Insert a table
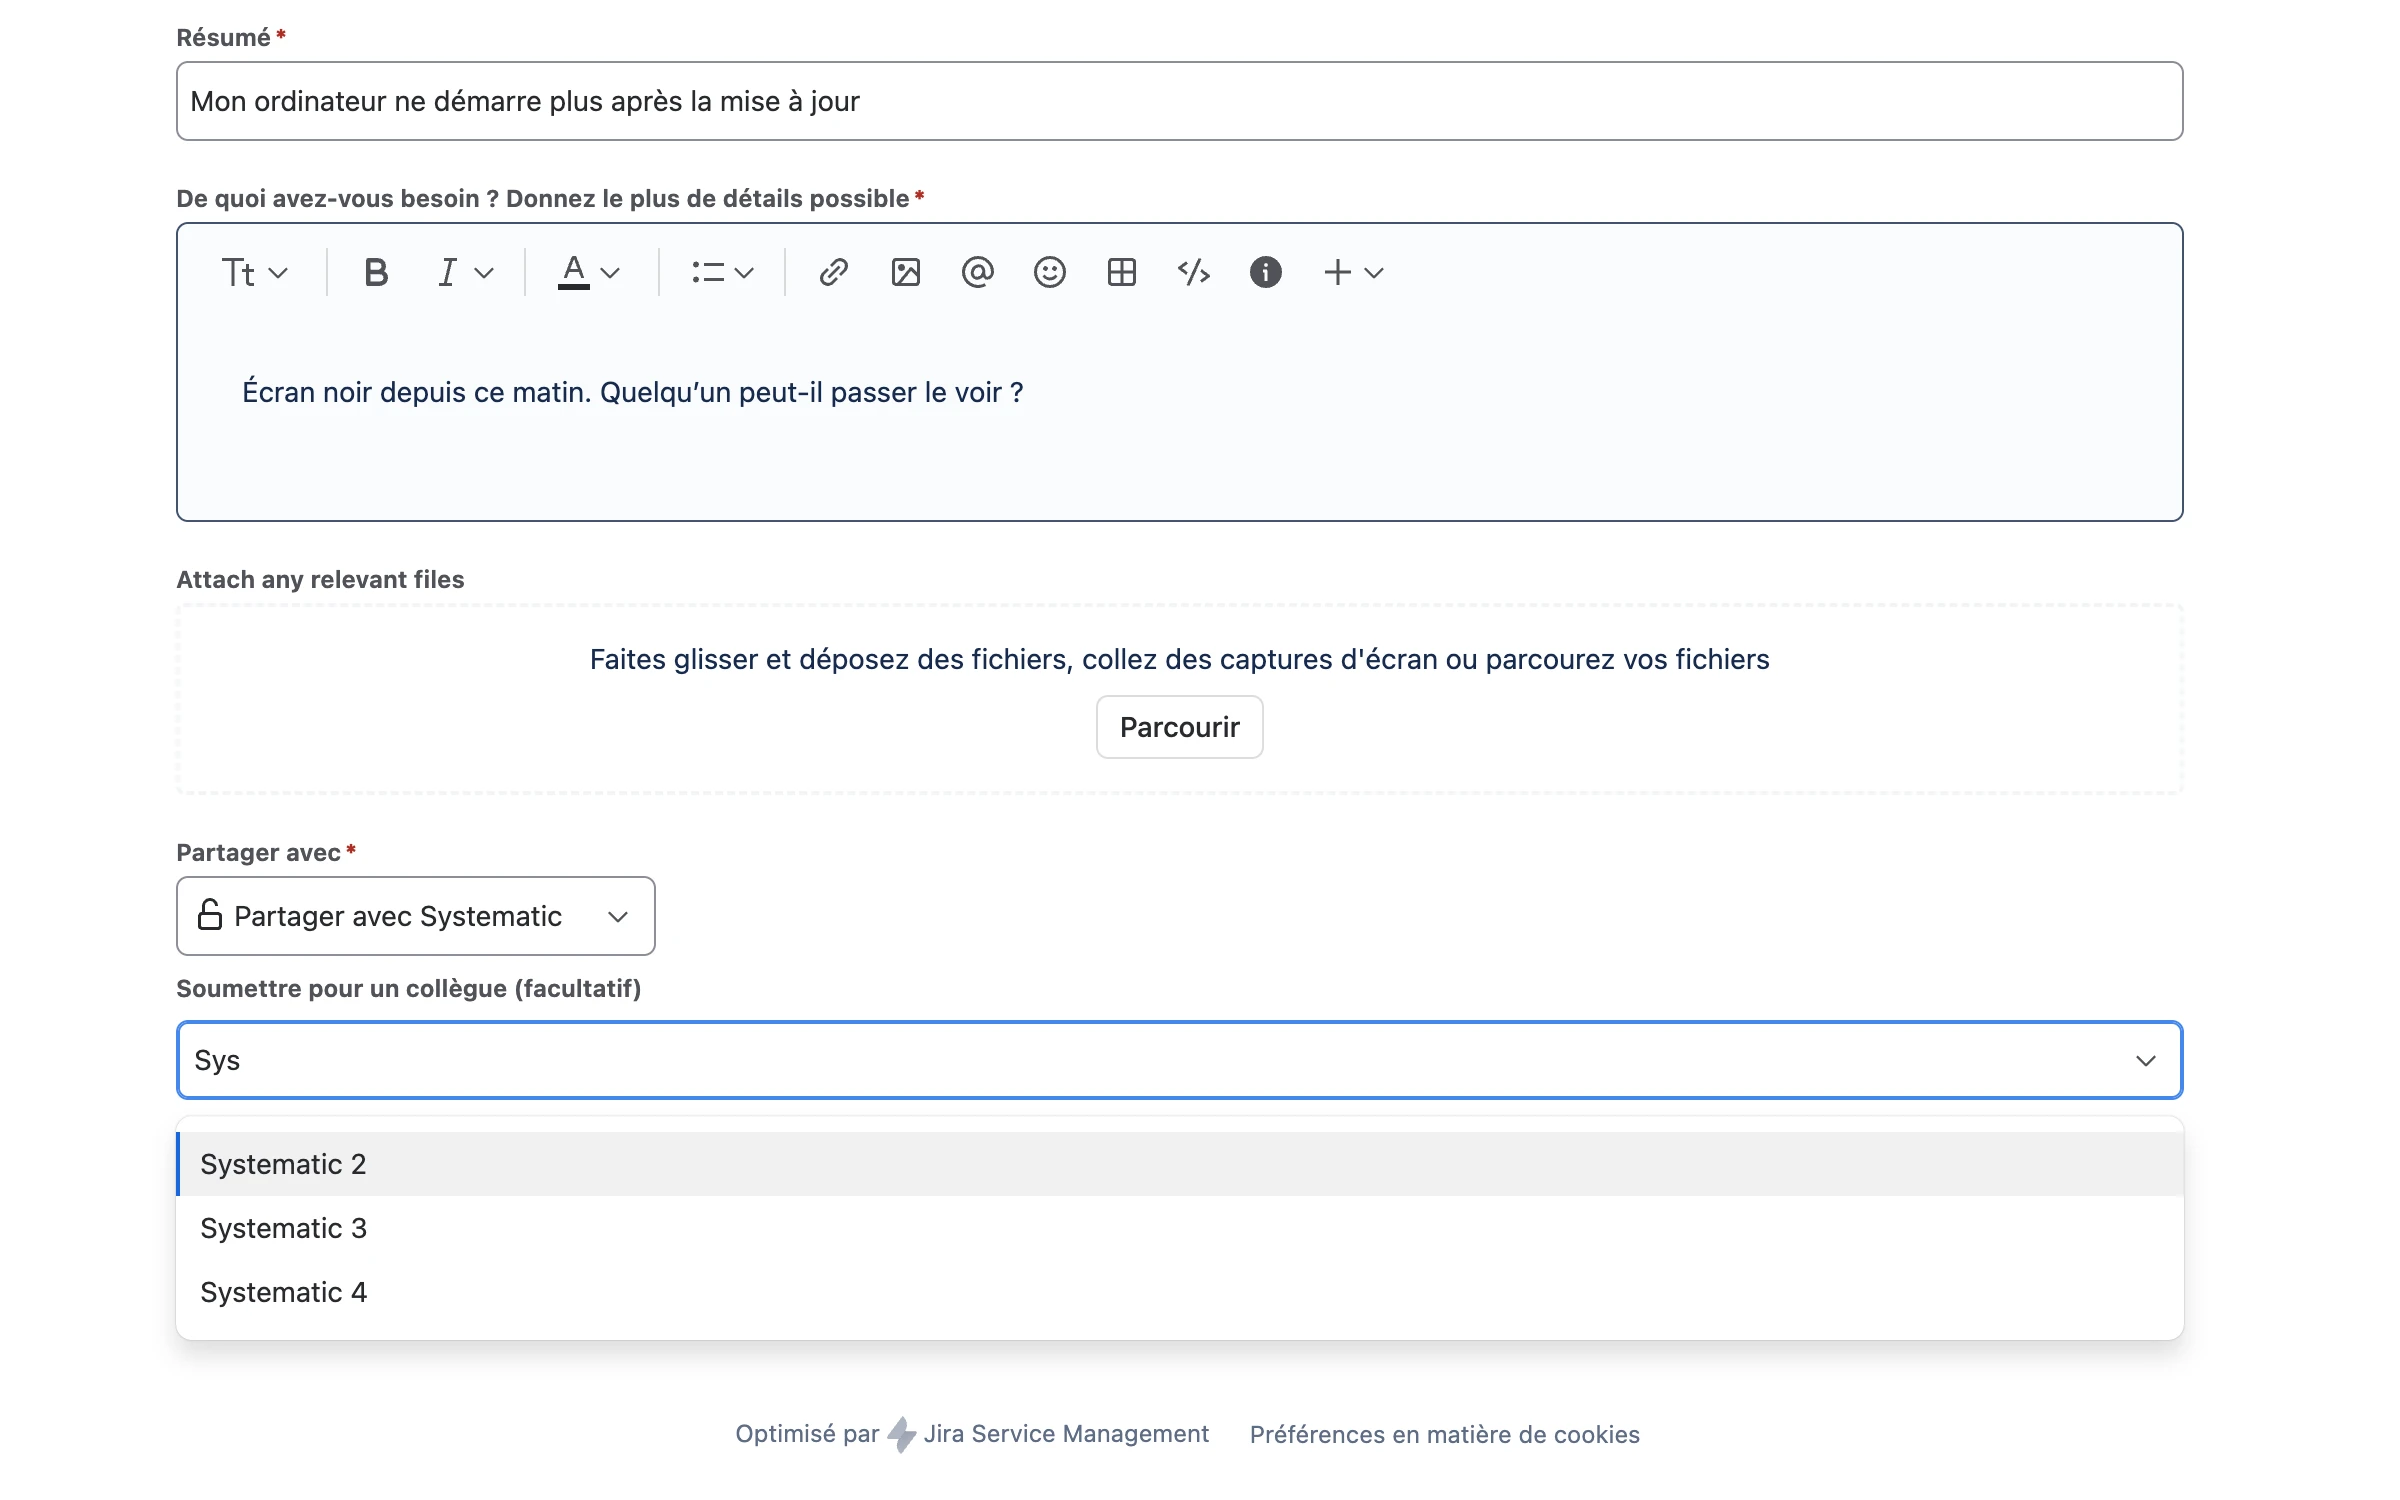 (x=1122, y=272)
